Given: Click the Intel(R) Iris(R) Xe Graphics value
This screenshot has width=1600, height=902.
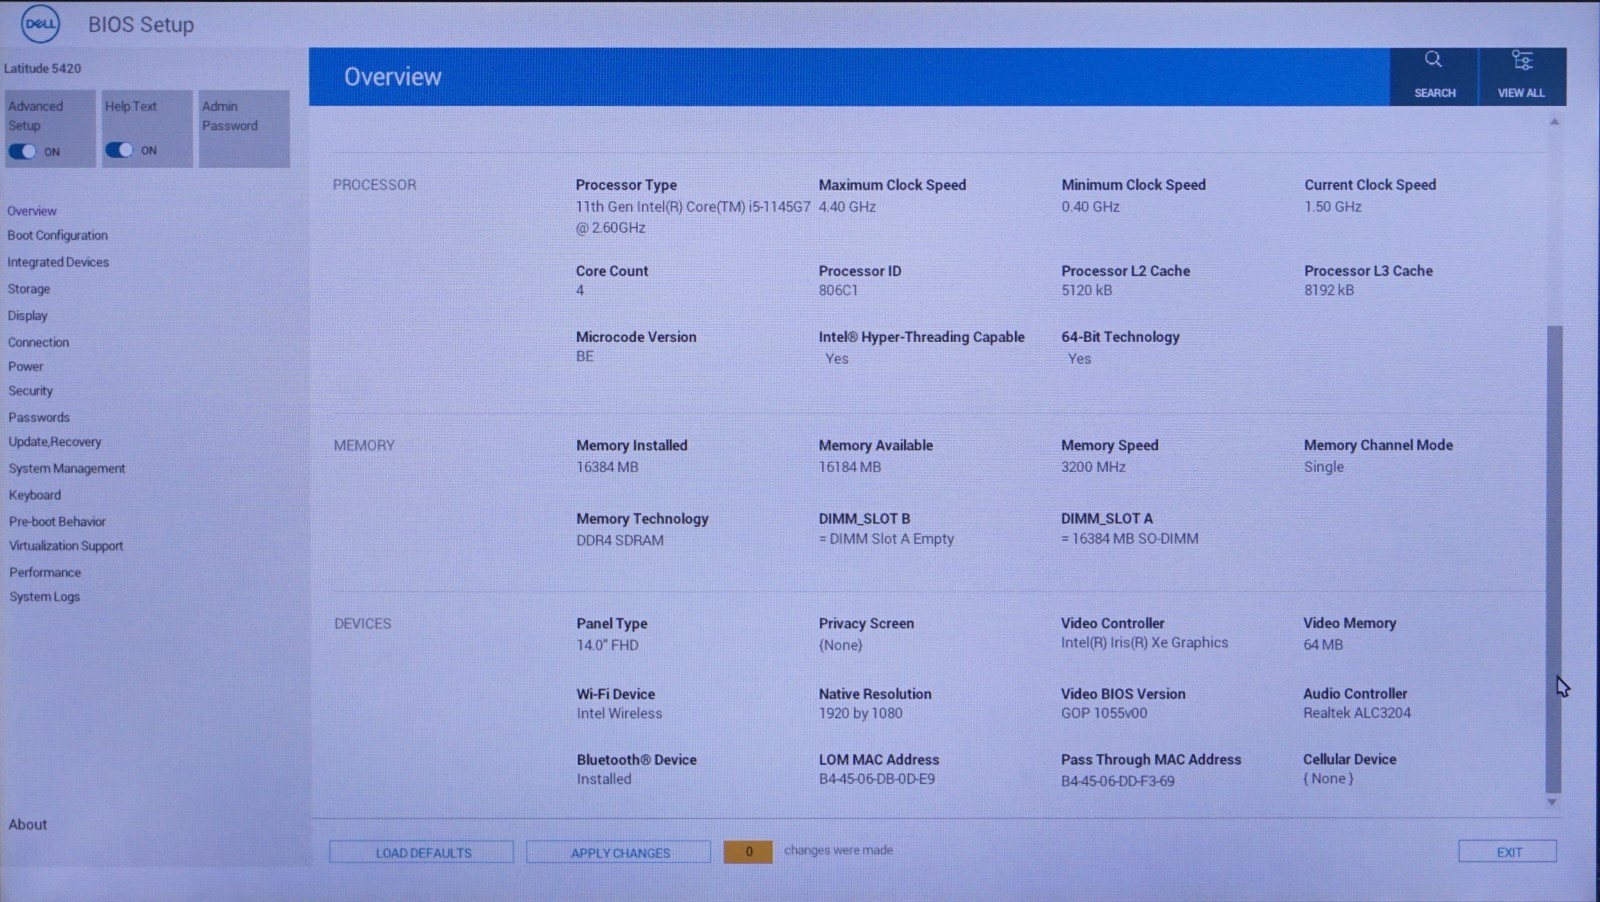Looking at the screenshot, I should (1145, 643).
